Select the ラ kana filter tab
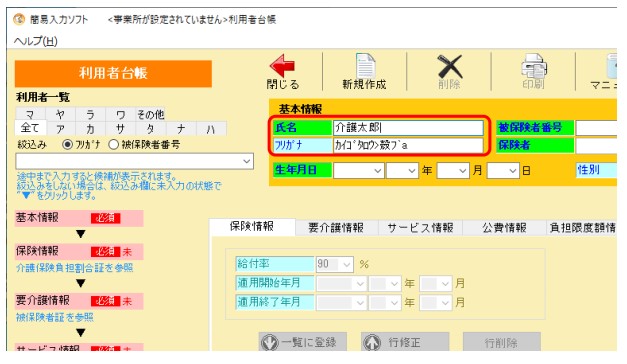 (x=90, y=115)
